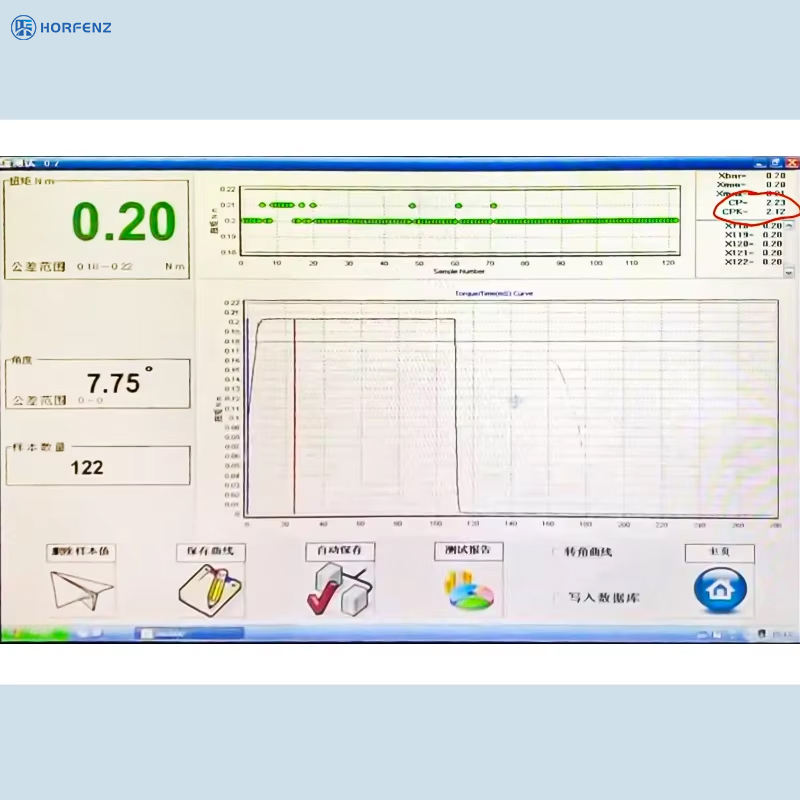800x800 pixels.
Task: Minimize the test window
Action: pos(760,163)
